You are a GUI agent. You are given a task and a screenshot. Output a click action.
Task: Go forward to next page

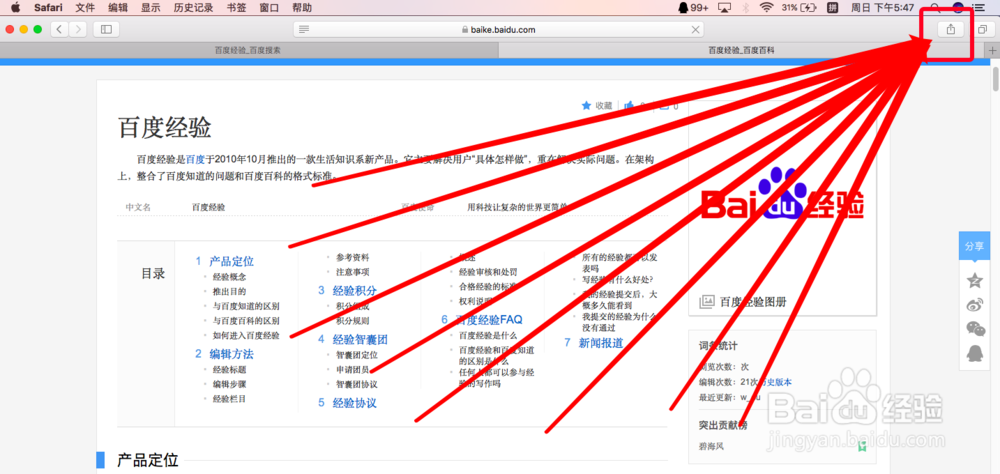[x=78, y=29]
